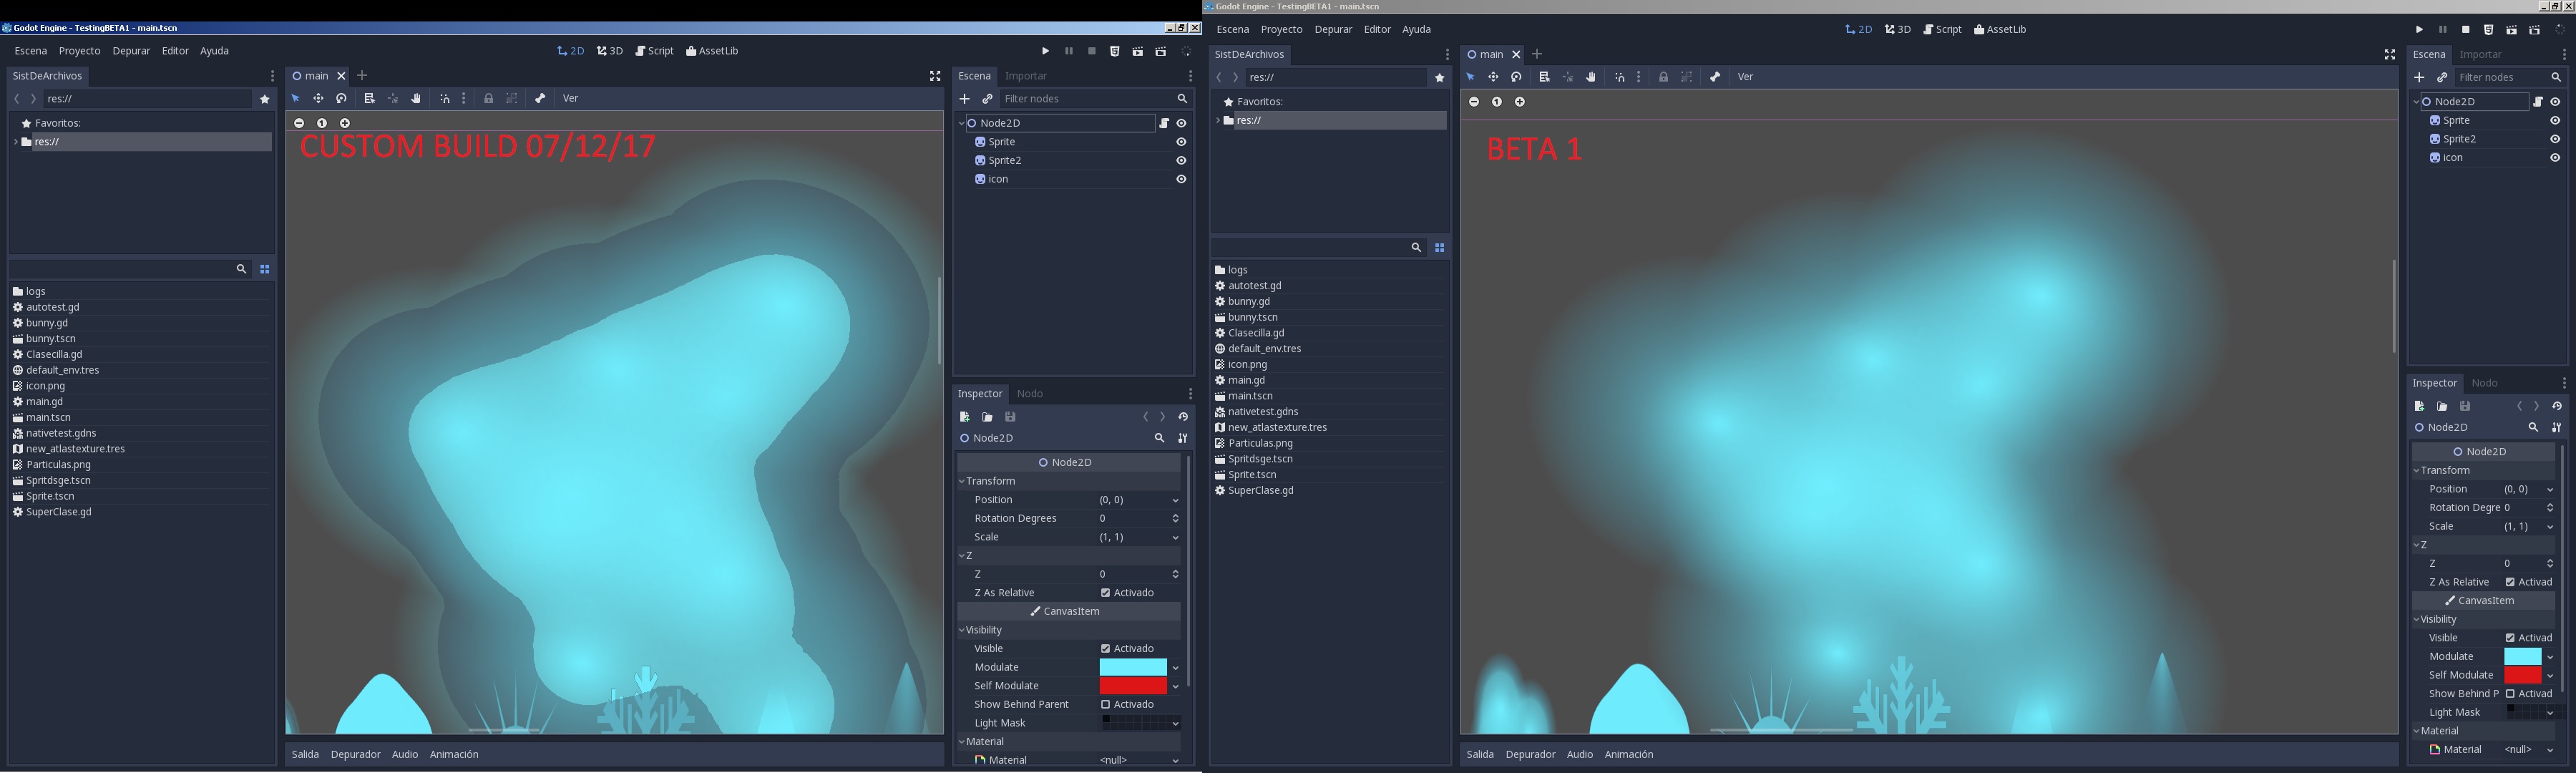Screen dimensions: 2576x773
Task: Open the Proyecto menu
Action: point(79,50)
